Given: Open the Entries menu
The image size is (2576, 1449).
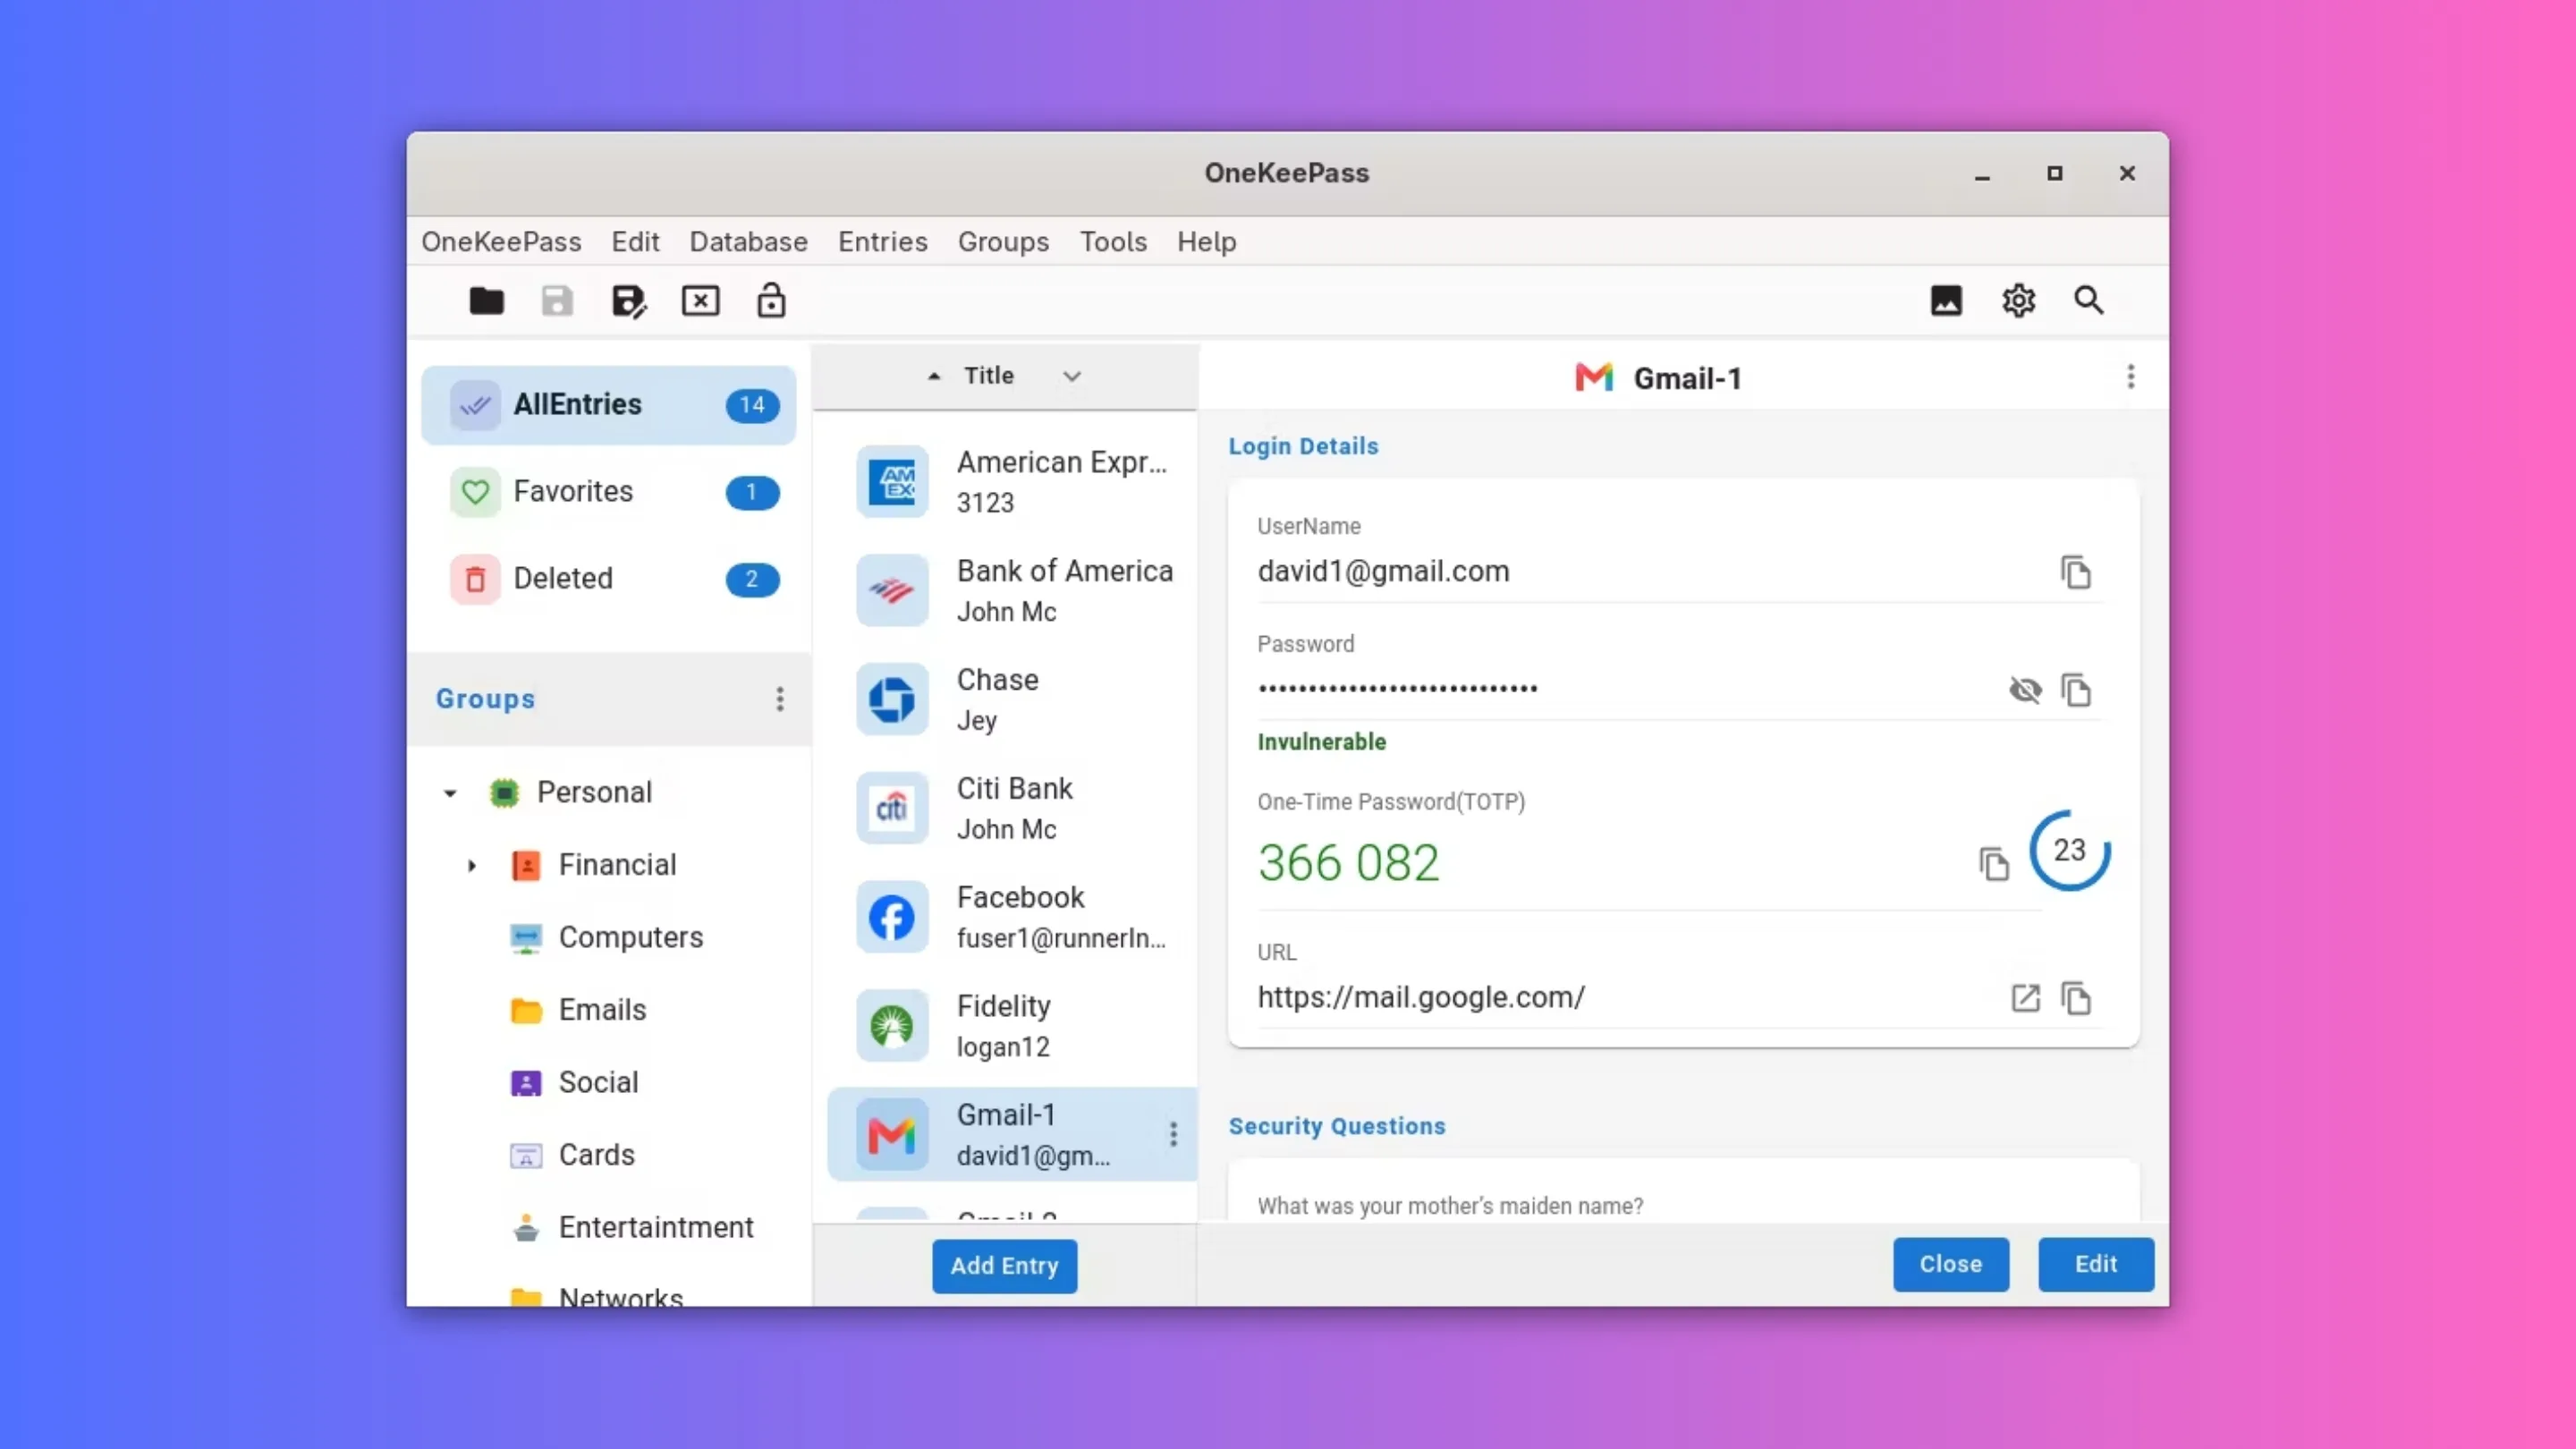Looking at the screenshot, I should point(882,242).
